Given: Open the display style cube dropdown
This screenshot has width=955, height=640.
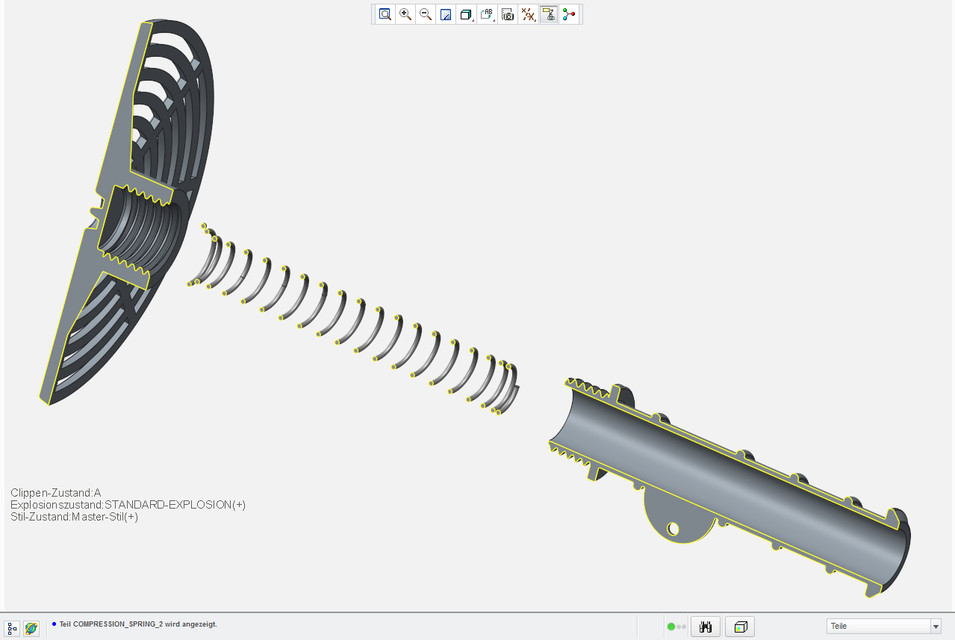Looking at the screenshot, I should click(467, 14).
